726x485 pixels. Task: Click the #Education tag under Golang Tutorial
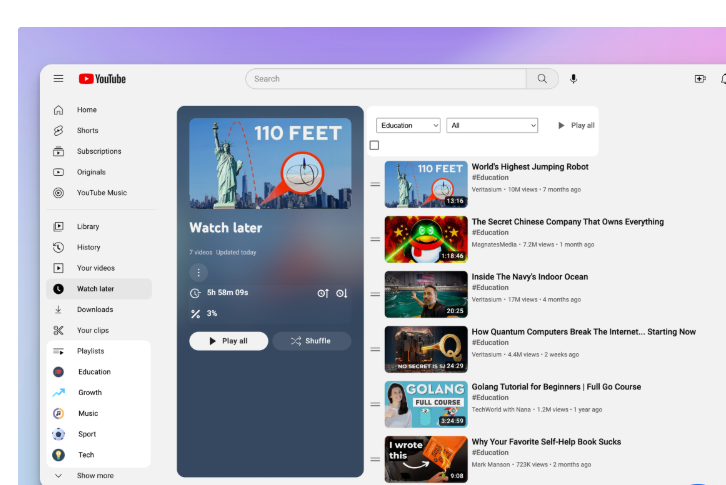[490, 397]
